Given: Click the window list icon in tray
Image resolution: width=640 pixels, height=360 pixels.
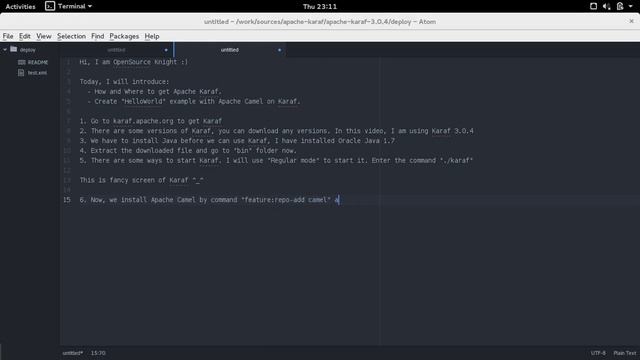Looking at the screenshot, I should 593,6.
